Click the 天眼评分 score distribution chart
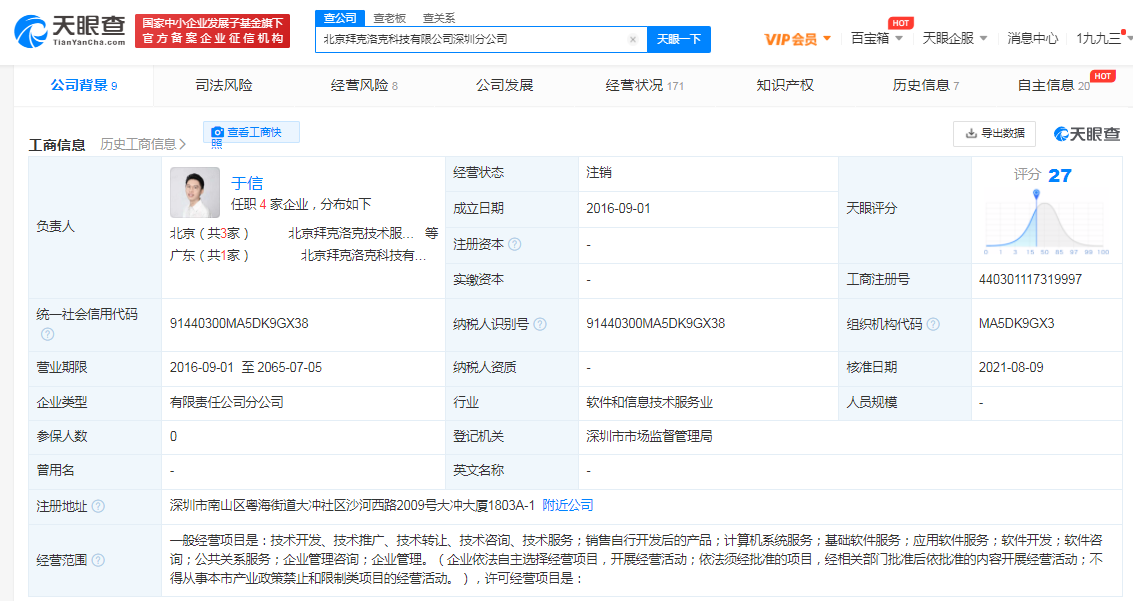This screenshot has width=1133, height=601. (1046, 220)
